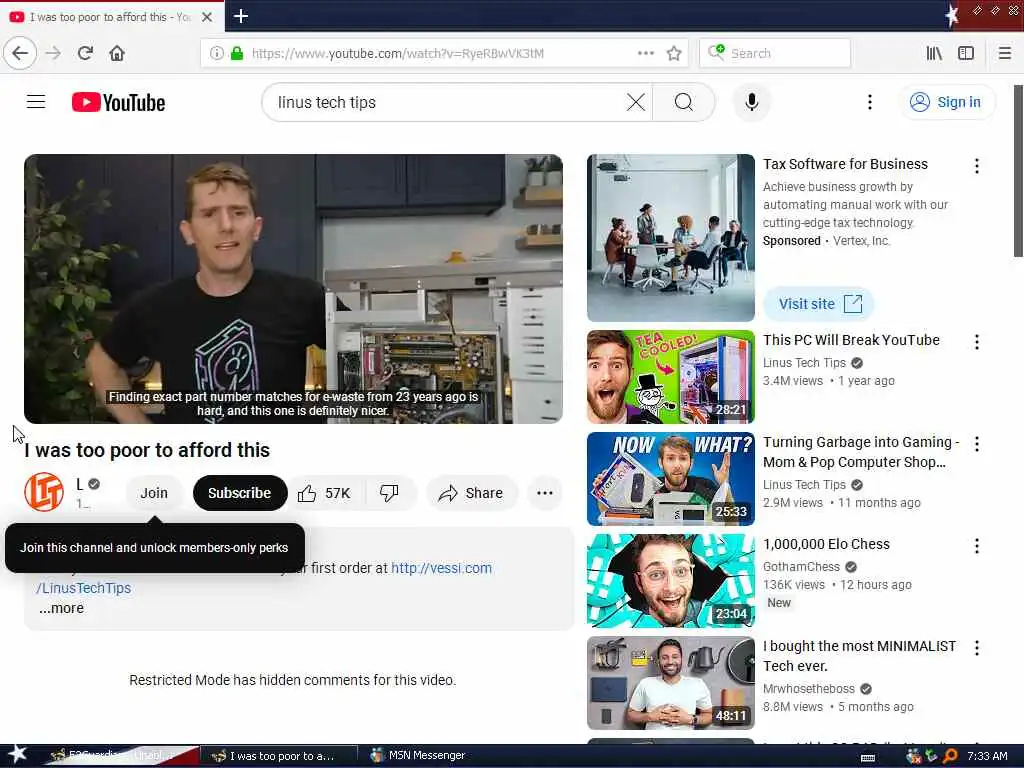Open the YouTube guide hamburger menu
This screenshot has width=1024, height=768.
pos(36,102)
